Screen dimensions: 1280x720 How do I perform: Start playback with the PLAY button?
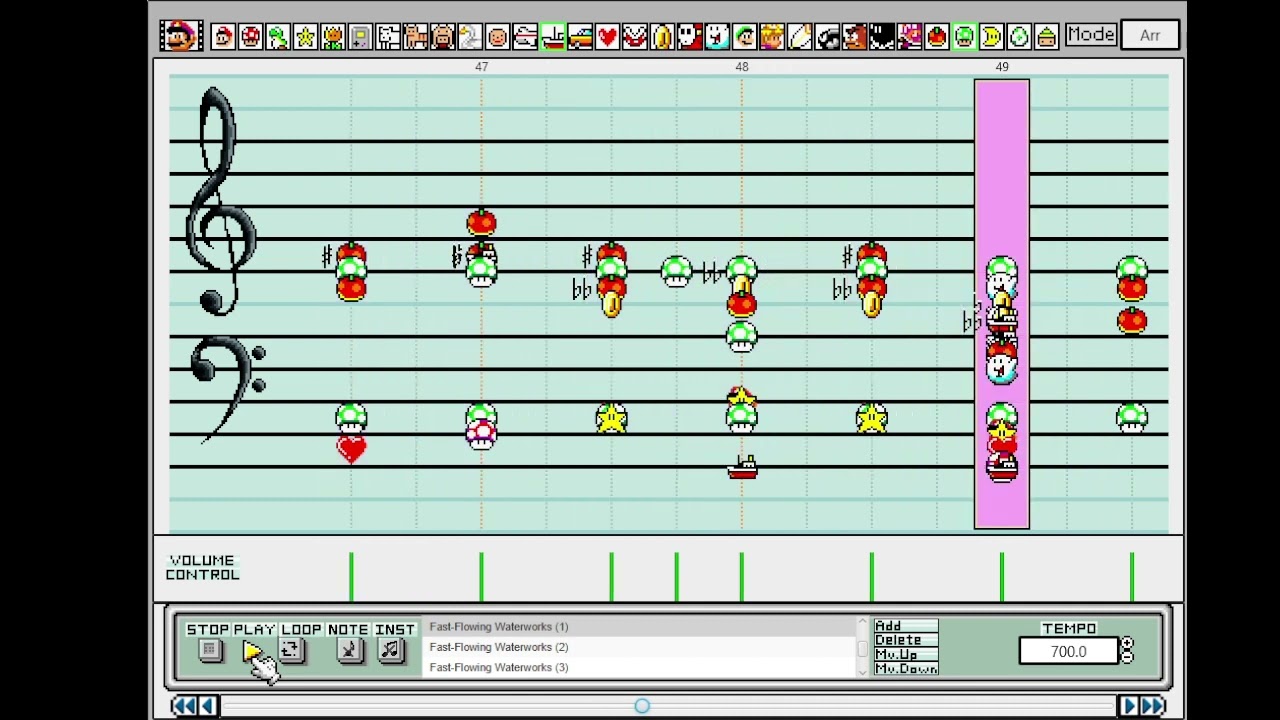tap(253, 651)
